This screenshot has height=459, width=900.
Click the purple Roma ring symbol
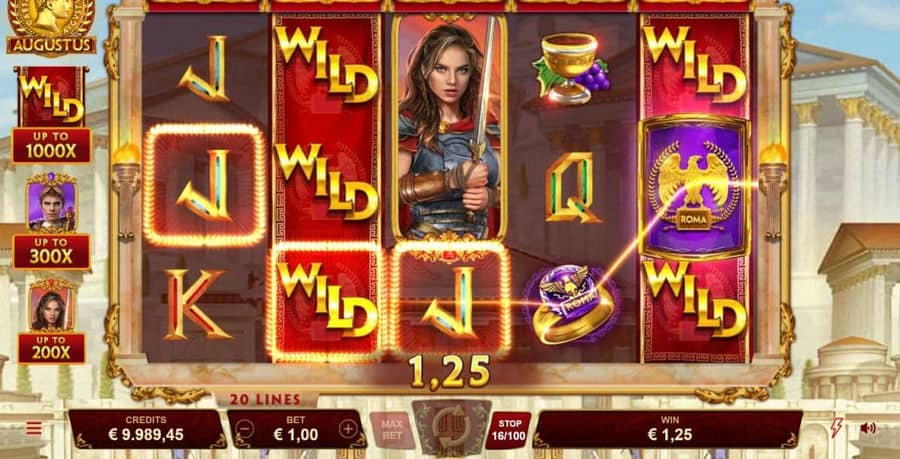(572, 304)
